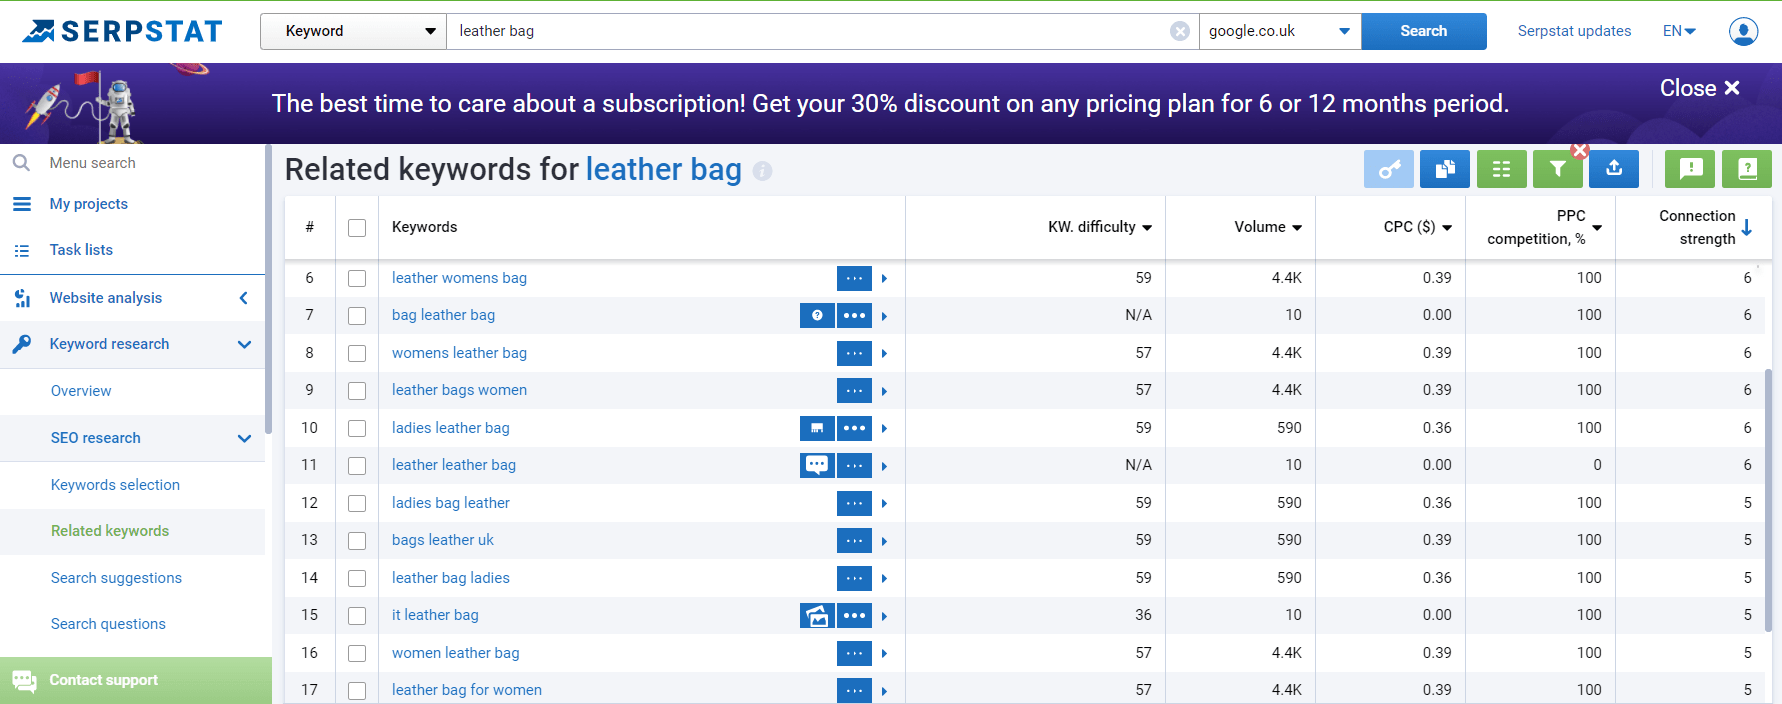The height and width of the screenshot is (704, 1782).
Task: Check the leather womens bag row
Action: 357,278
